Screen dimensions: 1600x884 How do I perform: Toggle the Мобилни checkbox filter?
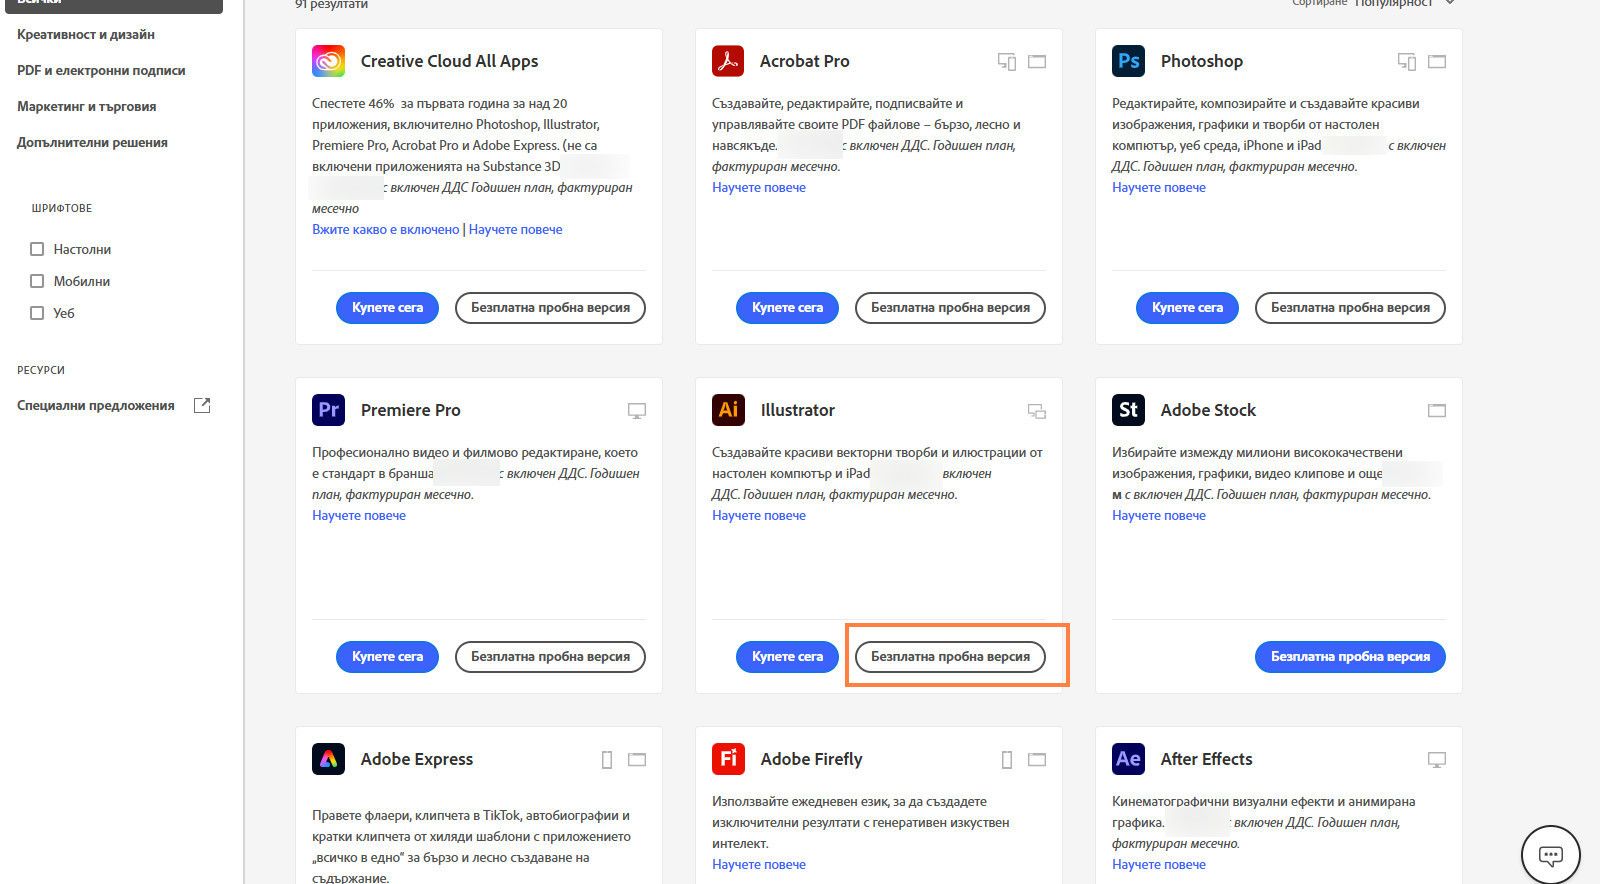37,281
